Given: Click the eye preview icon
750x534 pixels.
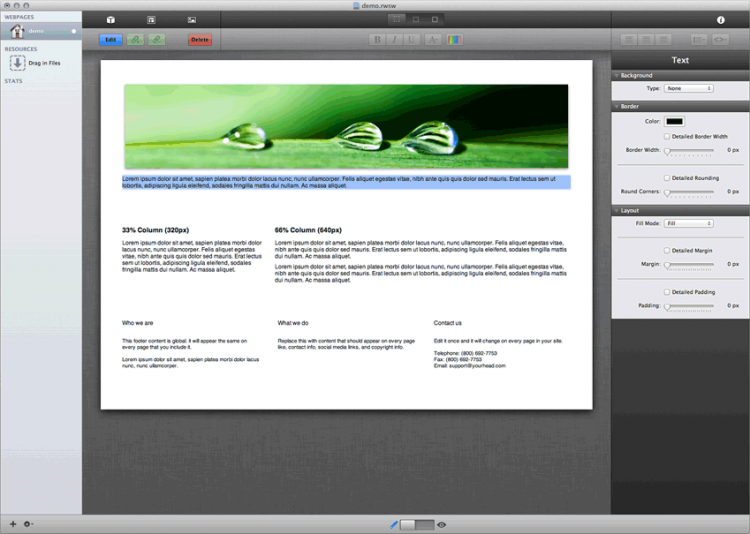Looking at the screenshot, I should tap(441, 525).
